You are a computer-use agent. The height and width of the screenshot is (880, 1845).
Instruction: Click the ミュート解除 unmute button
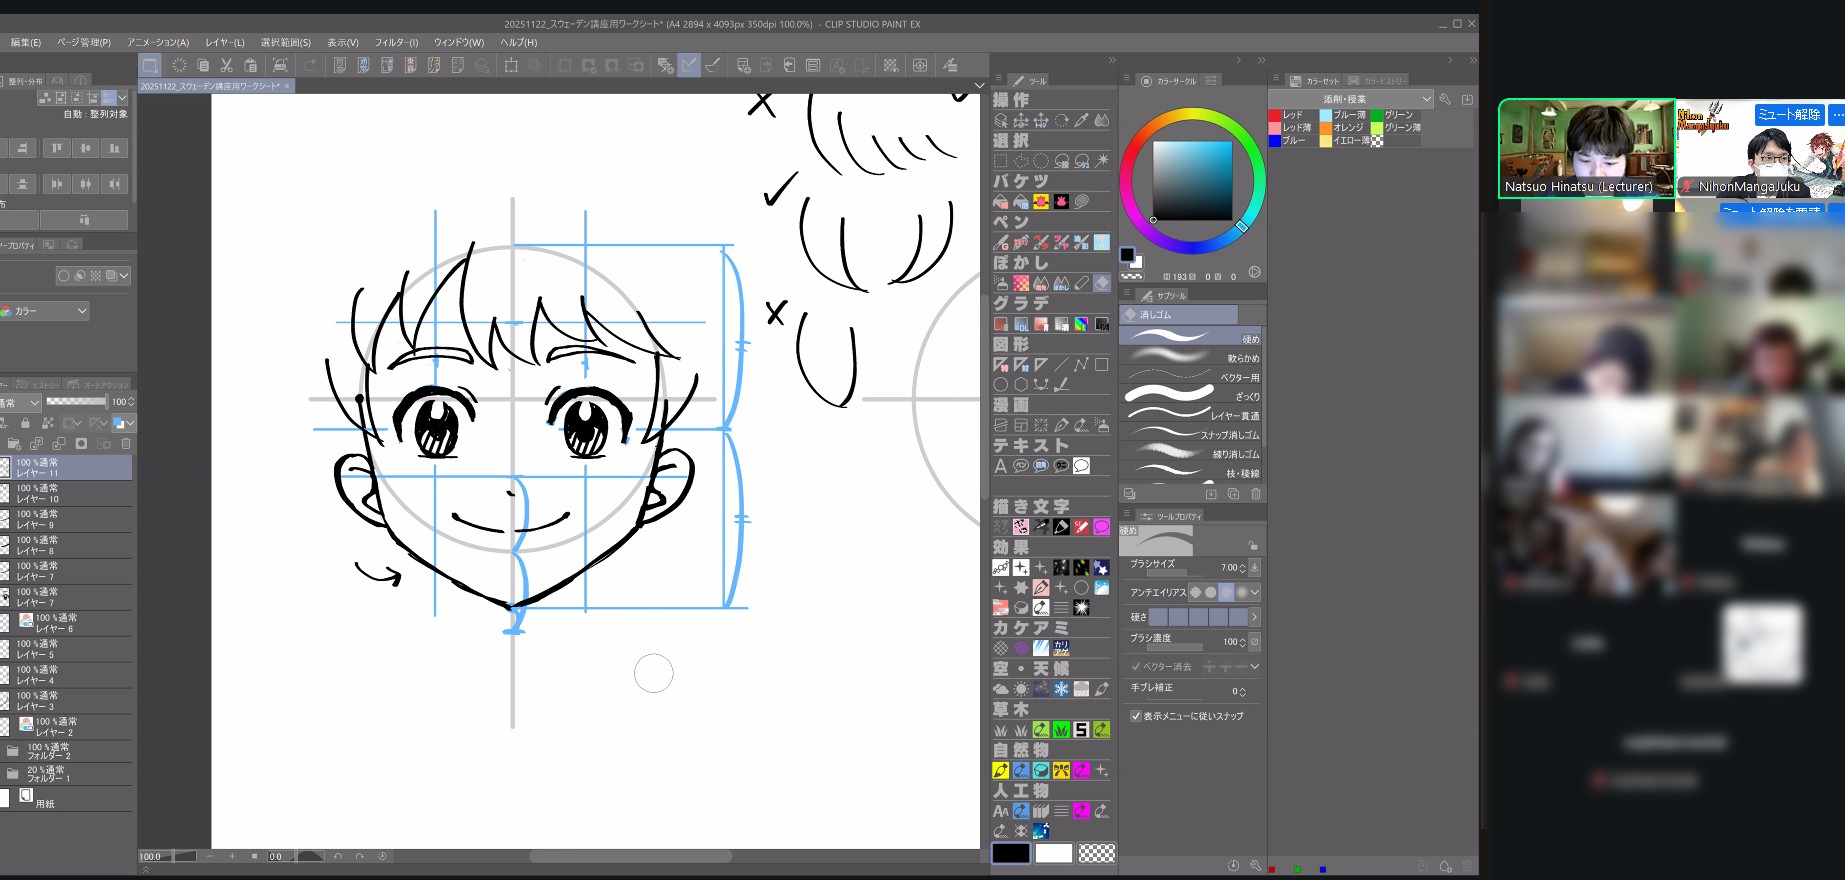pos(1789,115)
